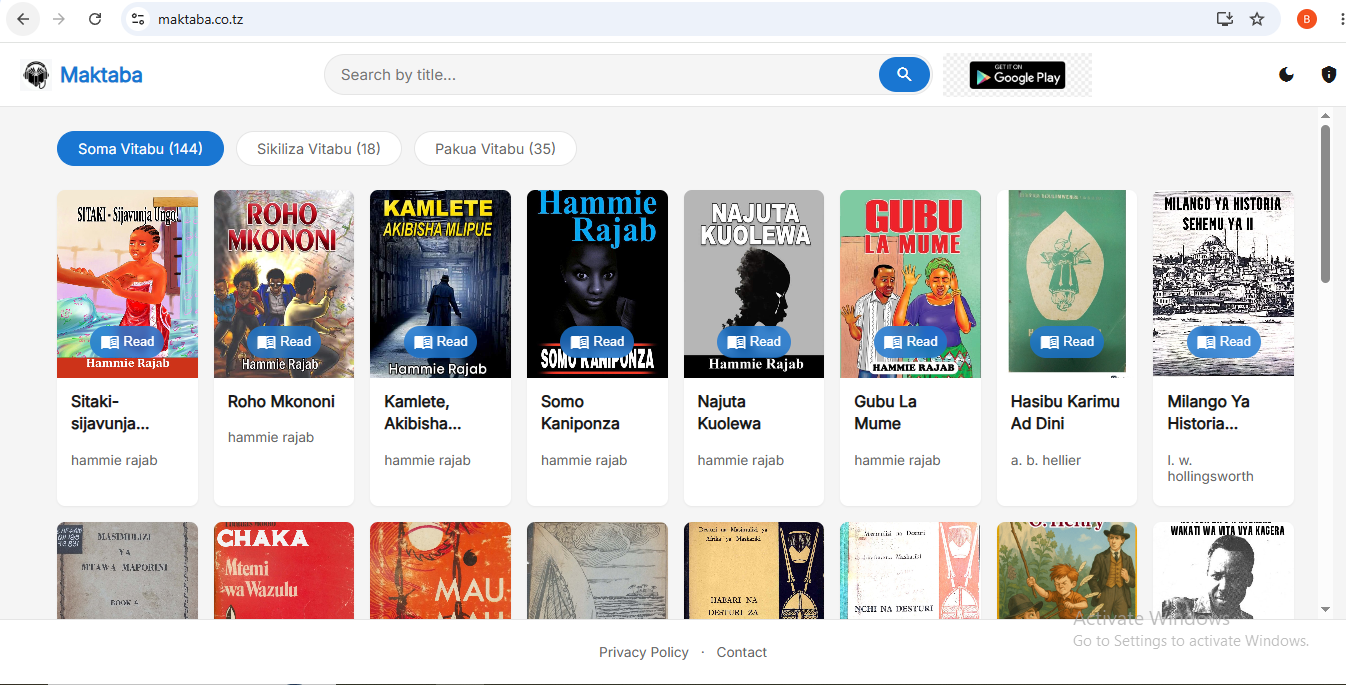The image size is (1346, 685).
Task: Open the site information icon in address bar
Action: (138, 19)
